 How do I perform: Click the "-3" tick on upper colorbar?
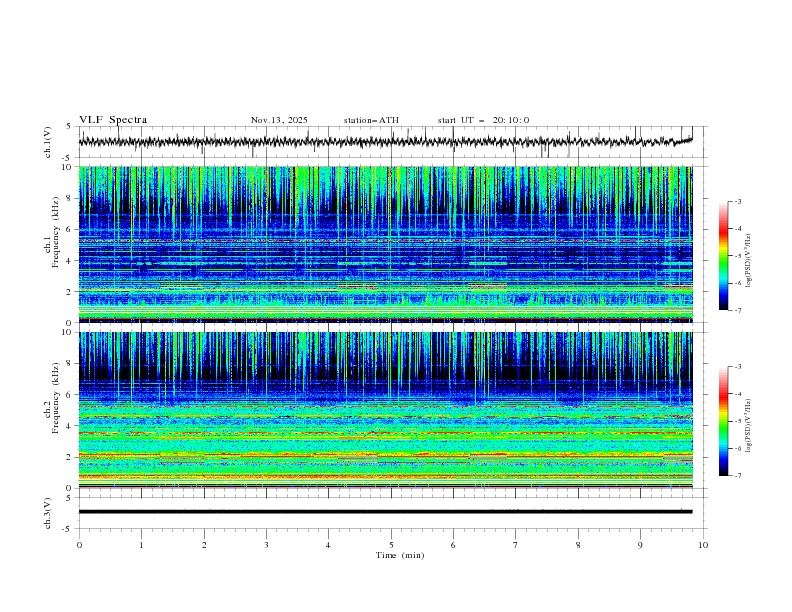(x=737, y=201)
